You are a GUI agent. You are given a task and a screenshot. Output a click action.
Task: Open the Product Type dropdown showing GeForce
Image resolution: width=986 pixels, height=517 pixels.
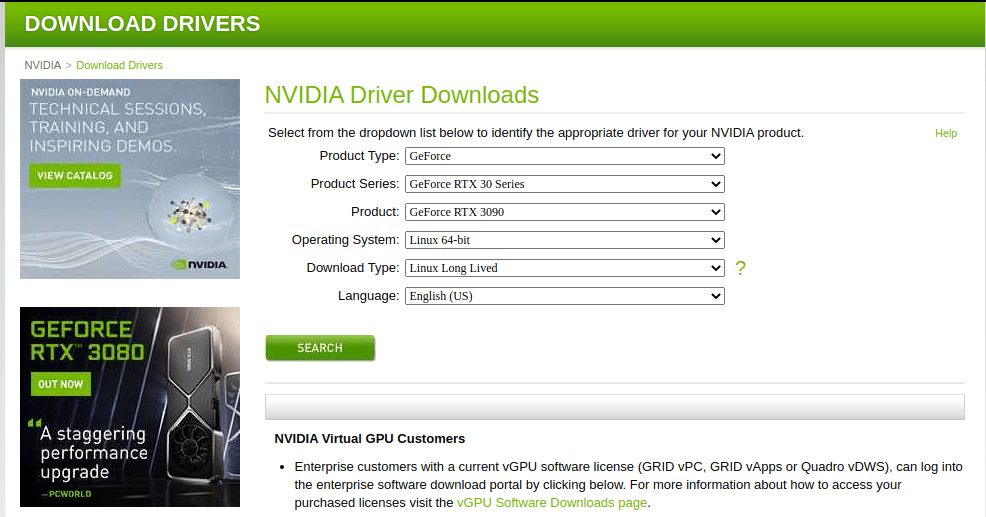pyautogui.click(x=565, y=156)
